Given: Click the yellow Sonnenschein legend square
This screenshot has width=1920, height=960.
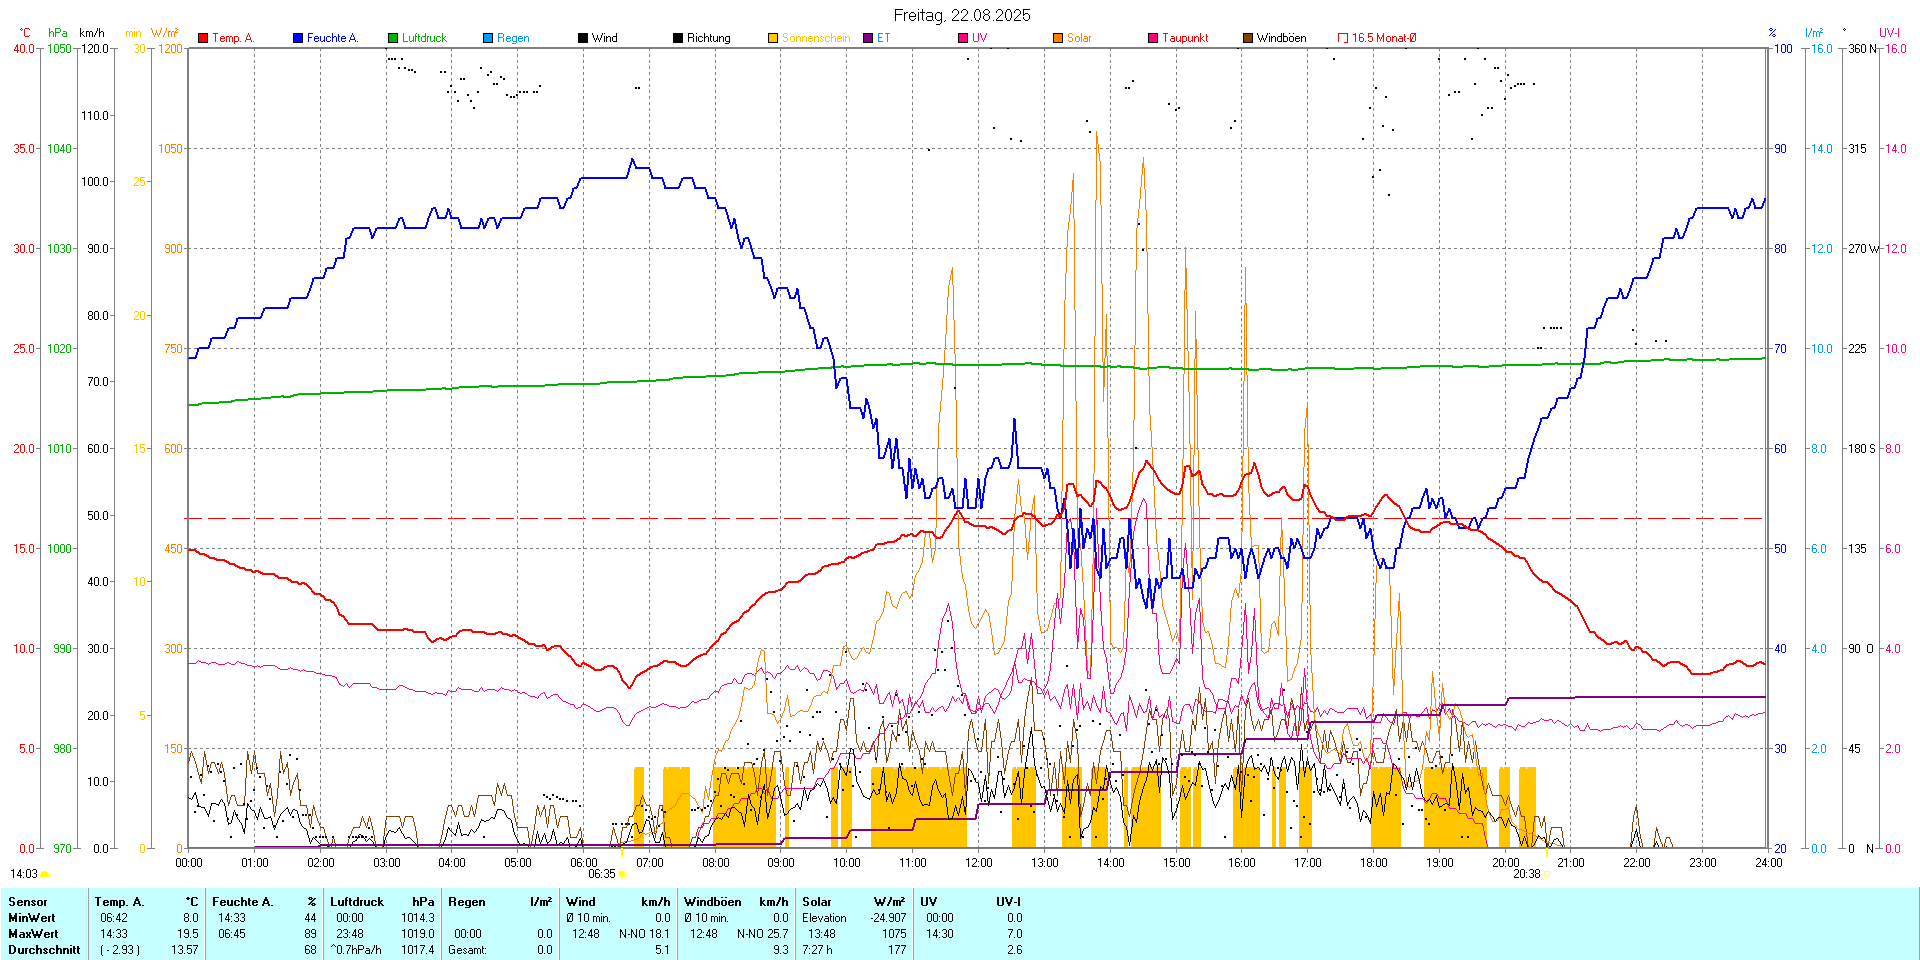Looking at the screenshot, I should (x=773, y=38).
